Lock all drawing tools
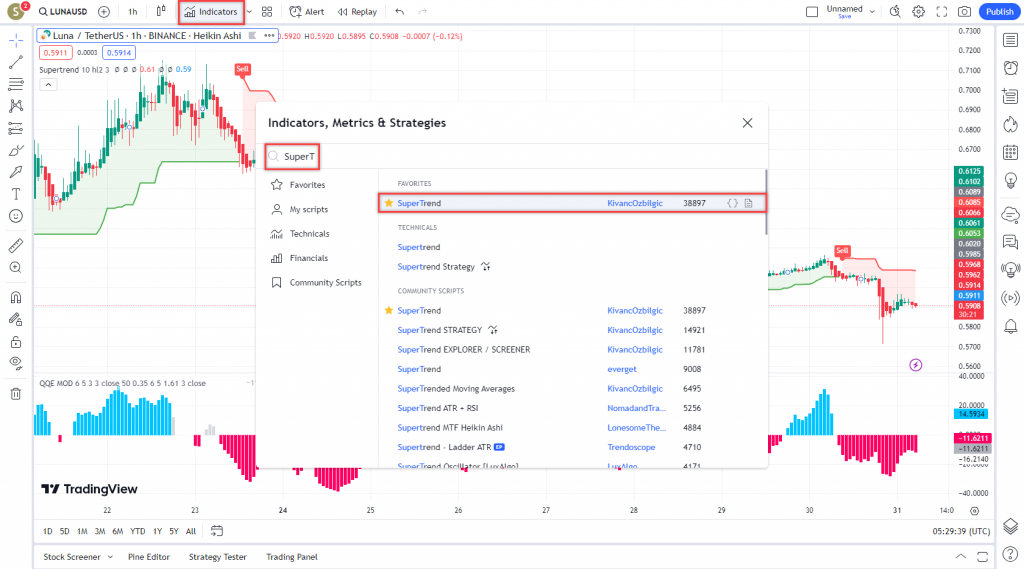The width and height of the screenshot is (1024, 569). click(x=16, y=342)
